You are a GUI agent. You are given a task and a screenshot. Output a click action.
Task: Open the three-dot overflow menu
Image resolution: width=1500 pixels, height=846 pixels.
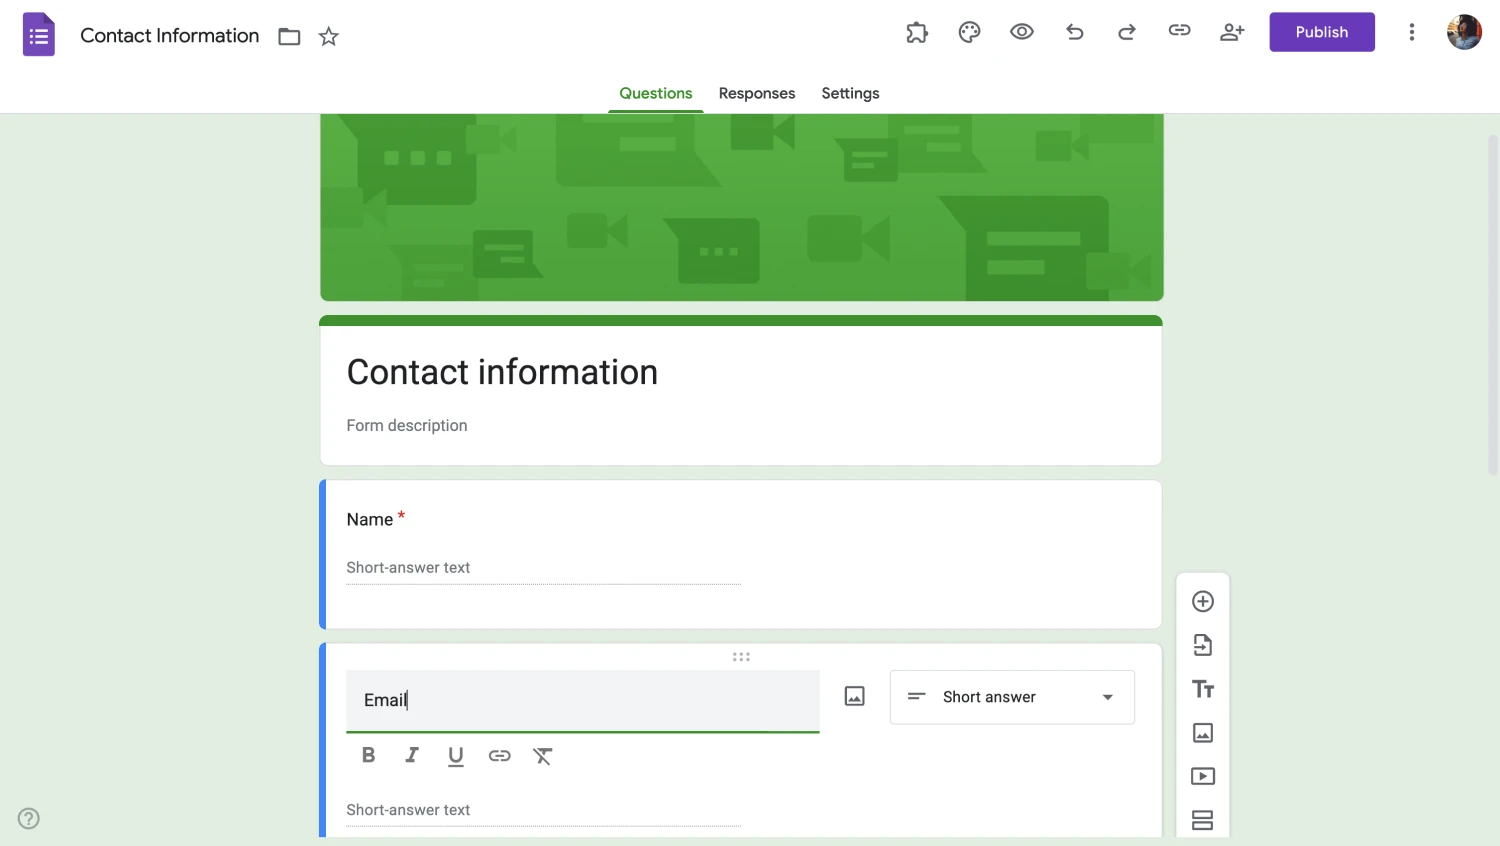click(x=1411, y=31)
